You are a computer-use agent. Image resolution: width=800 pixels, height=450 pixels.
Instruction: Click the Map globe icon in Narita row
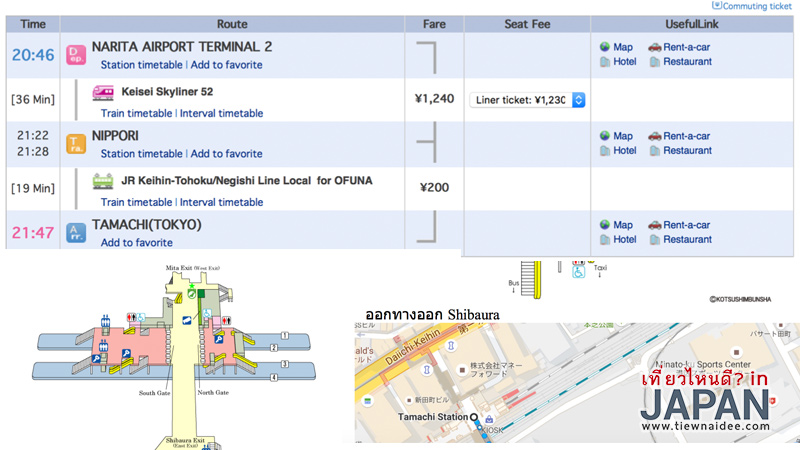pos(605,47)
